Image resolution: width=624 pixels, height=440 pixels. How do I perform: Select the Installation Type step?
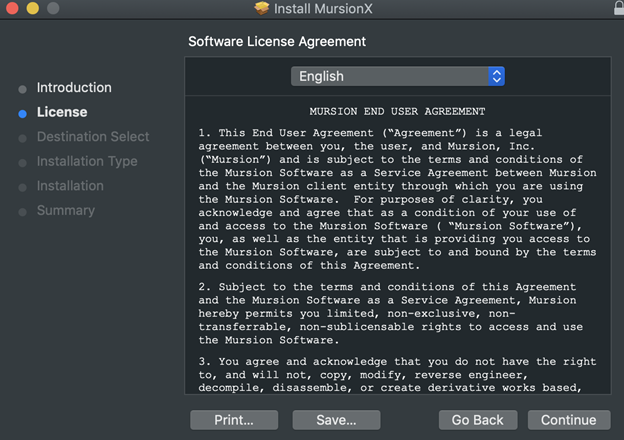click(x=87, y=161)
